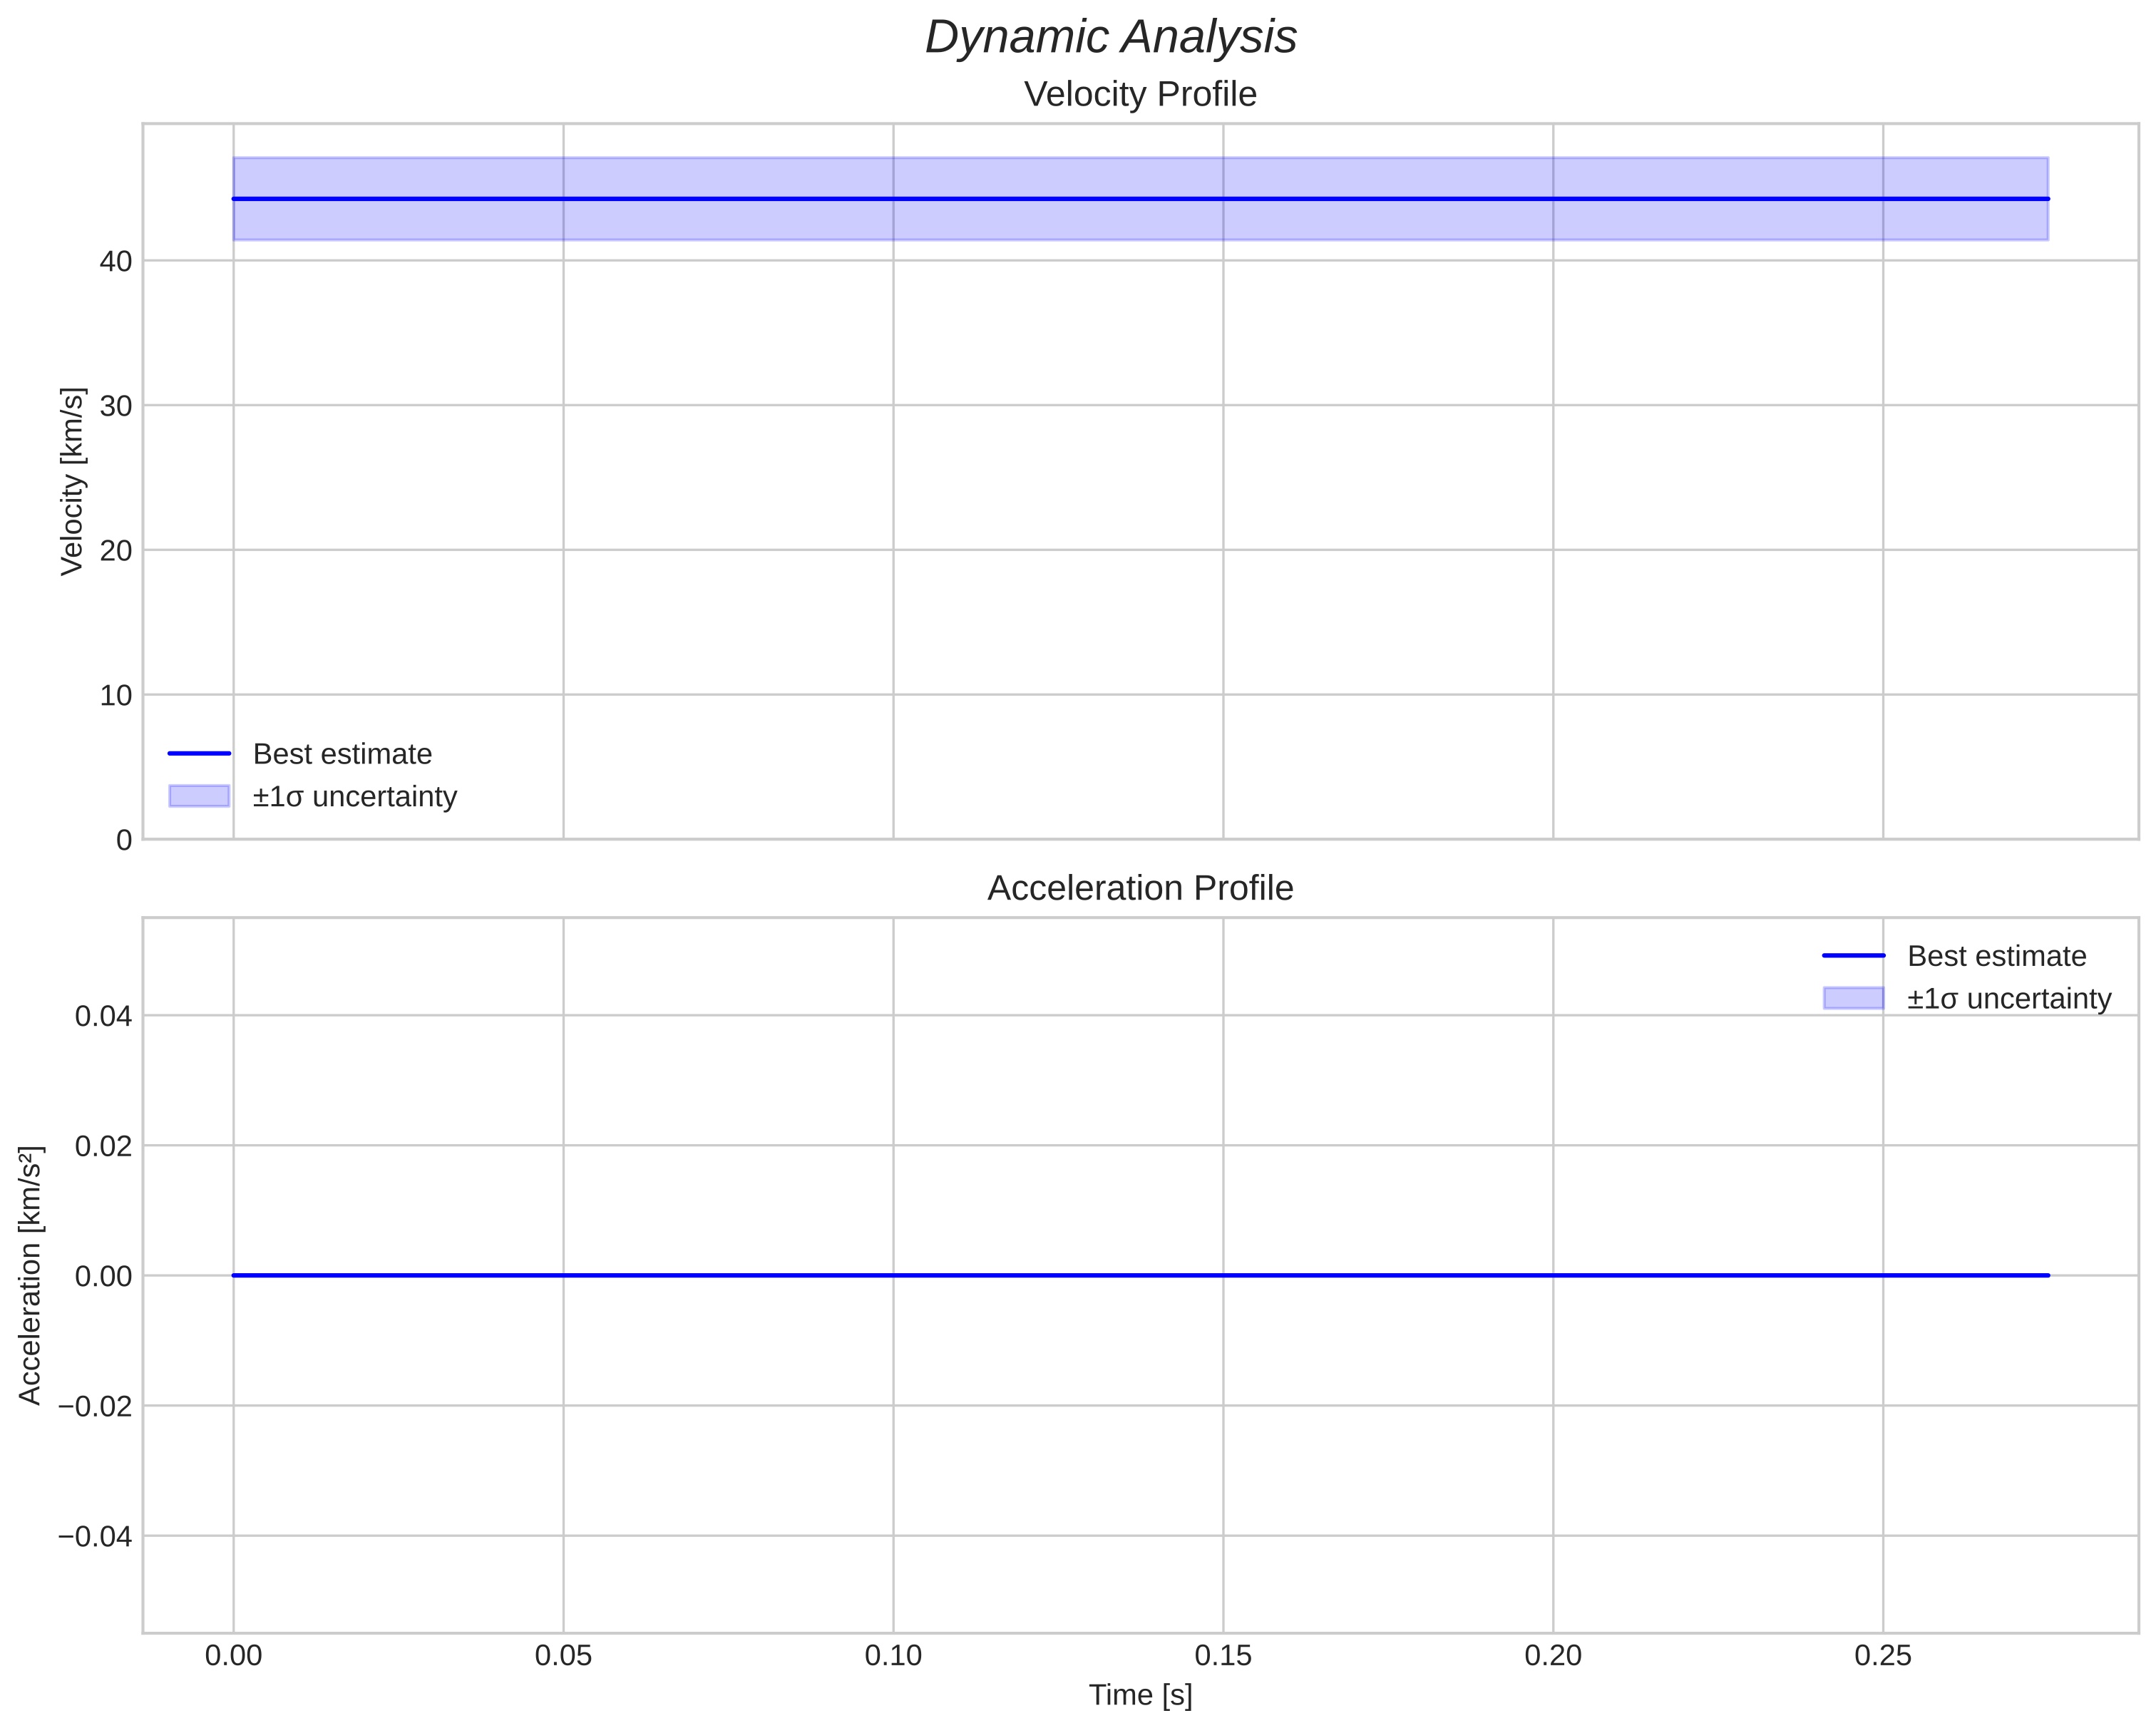Click the Velocity [km/s] axis label
This screenshot has height=1728, width=2156.
(x=72, y=481)
